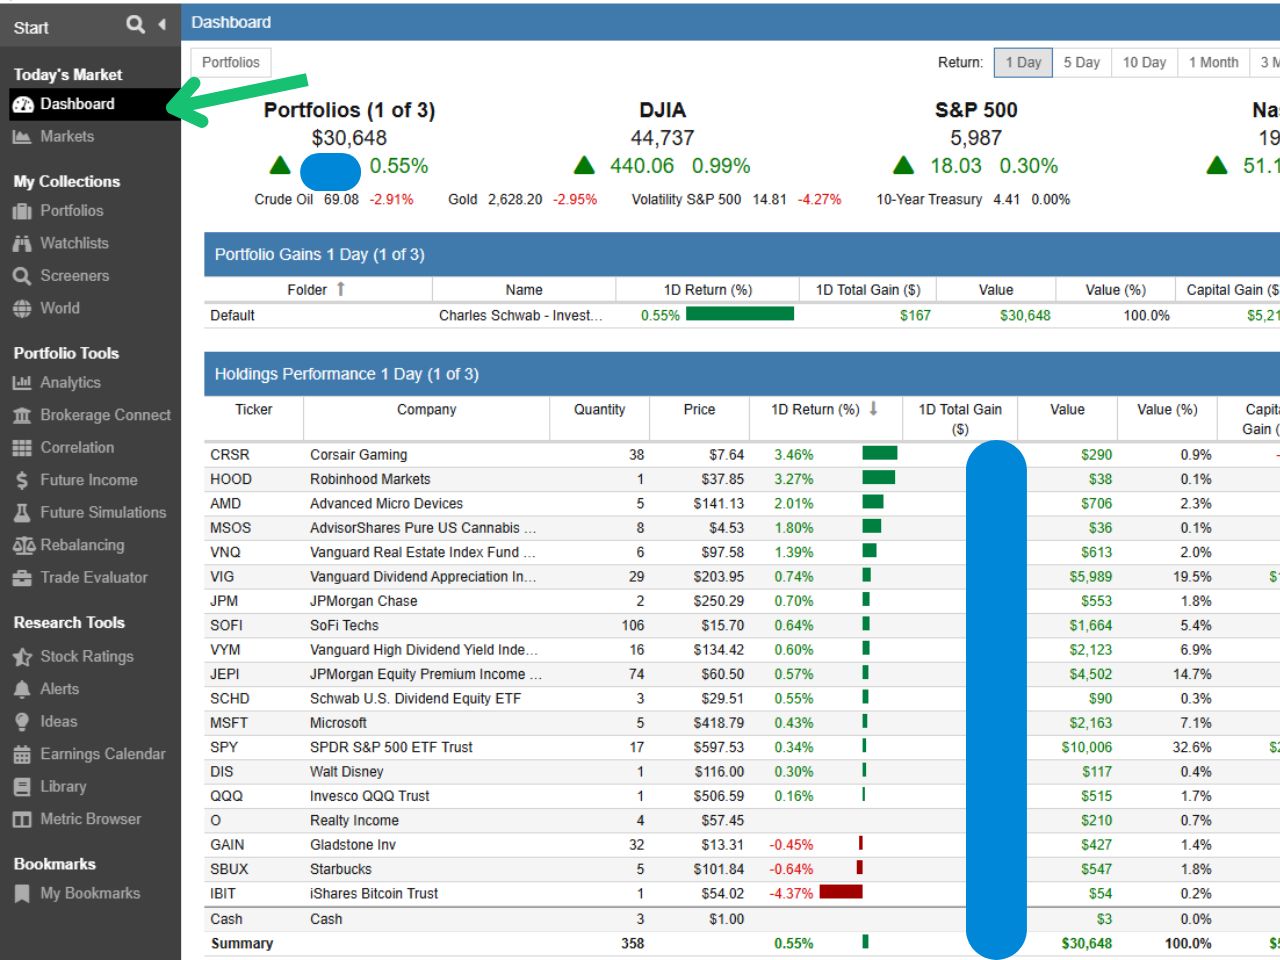
Task: Click Advanced Micro Devices company name
Action: [386, 503]
